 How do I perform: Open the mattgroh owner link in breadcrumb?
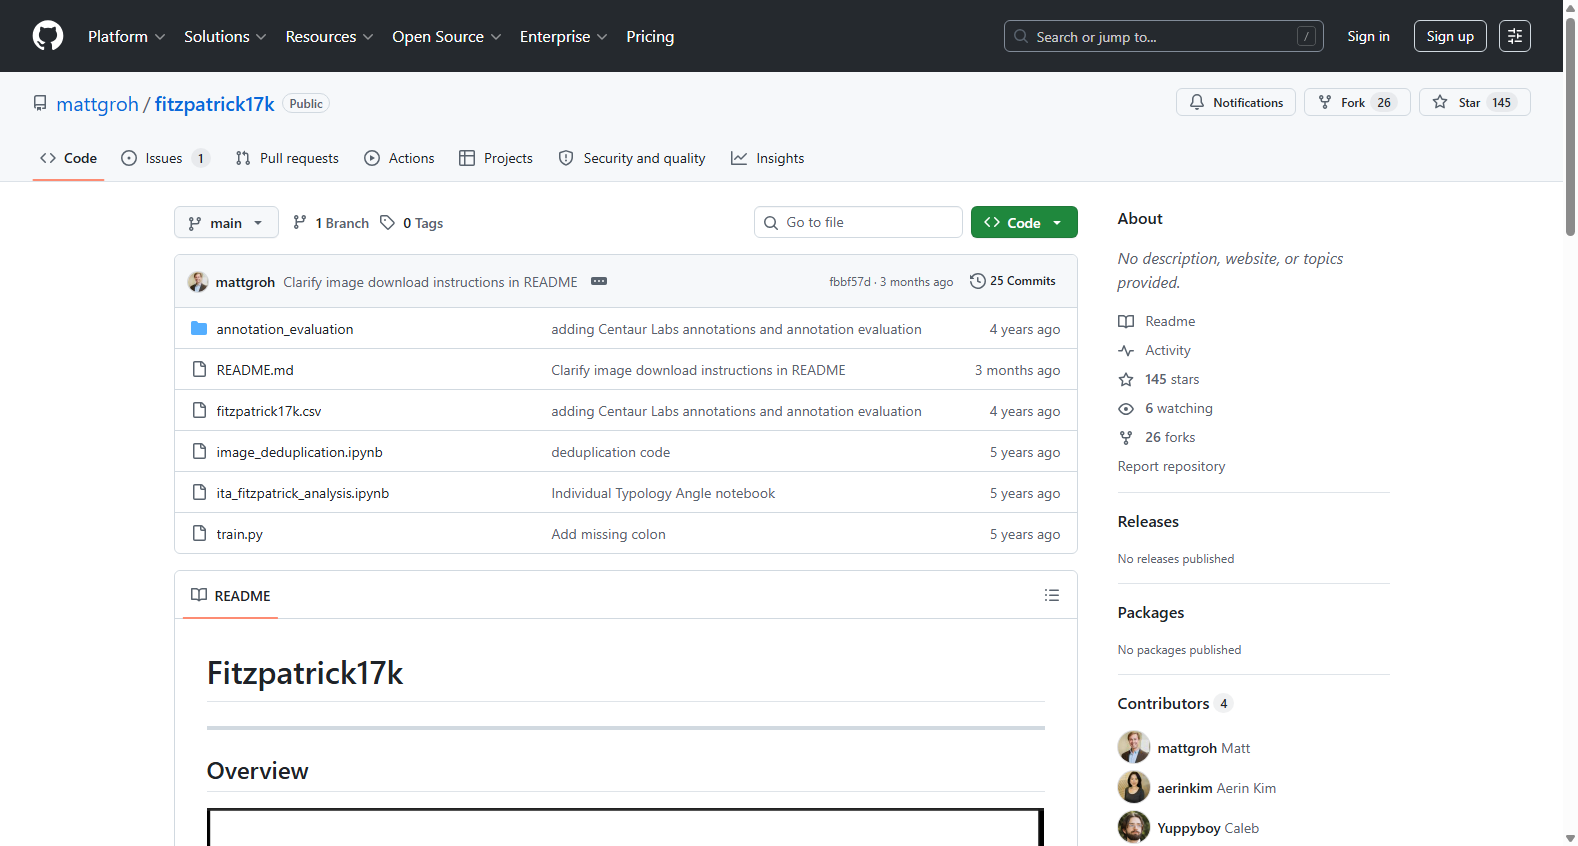98,104
